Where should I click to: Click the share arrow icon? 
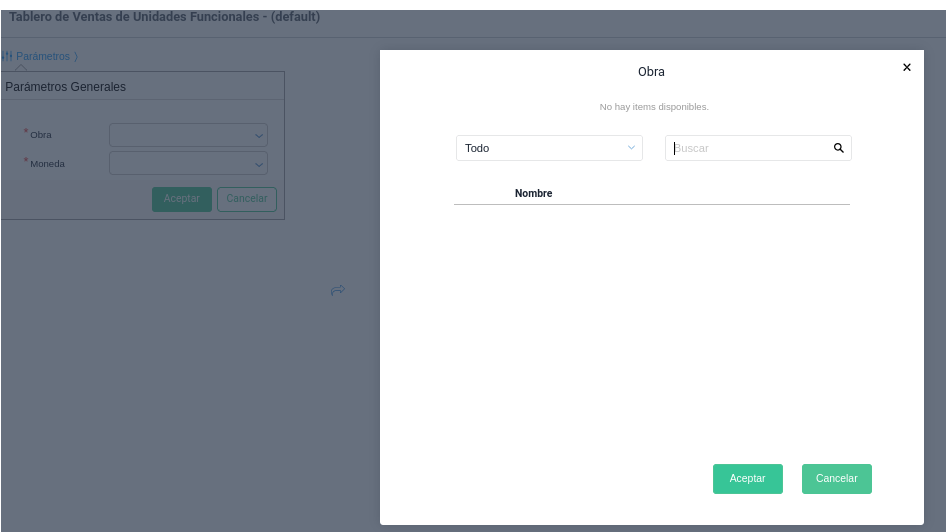[x=338, y=290]
